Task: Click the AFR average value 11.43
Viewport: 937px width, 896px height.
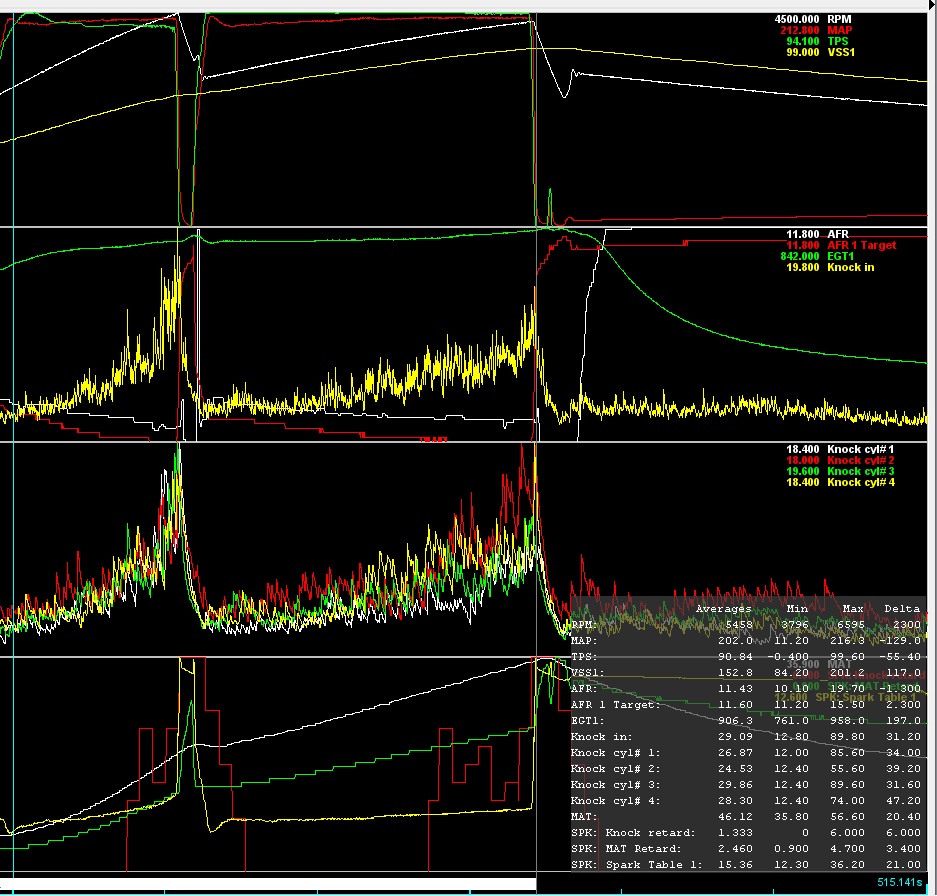Action: pyautogui.click(x=735, y=689)
